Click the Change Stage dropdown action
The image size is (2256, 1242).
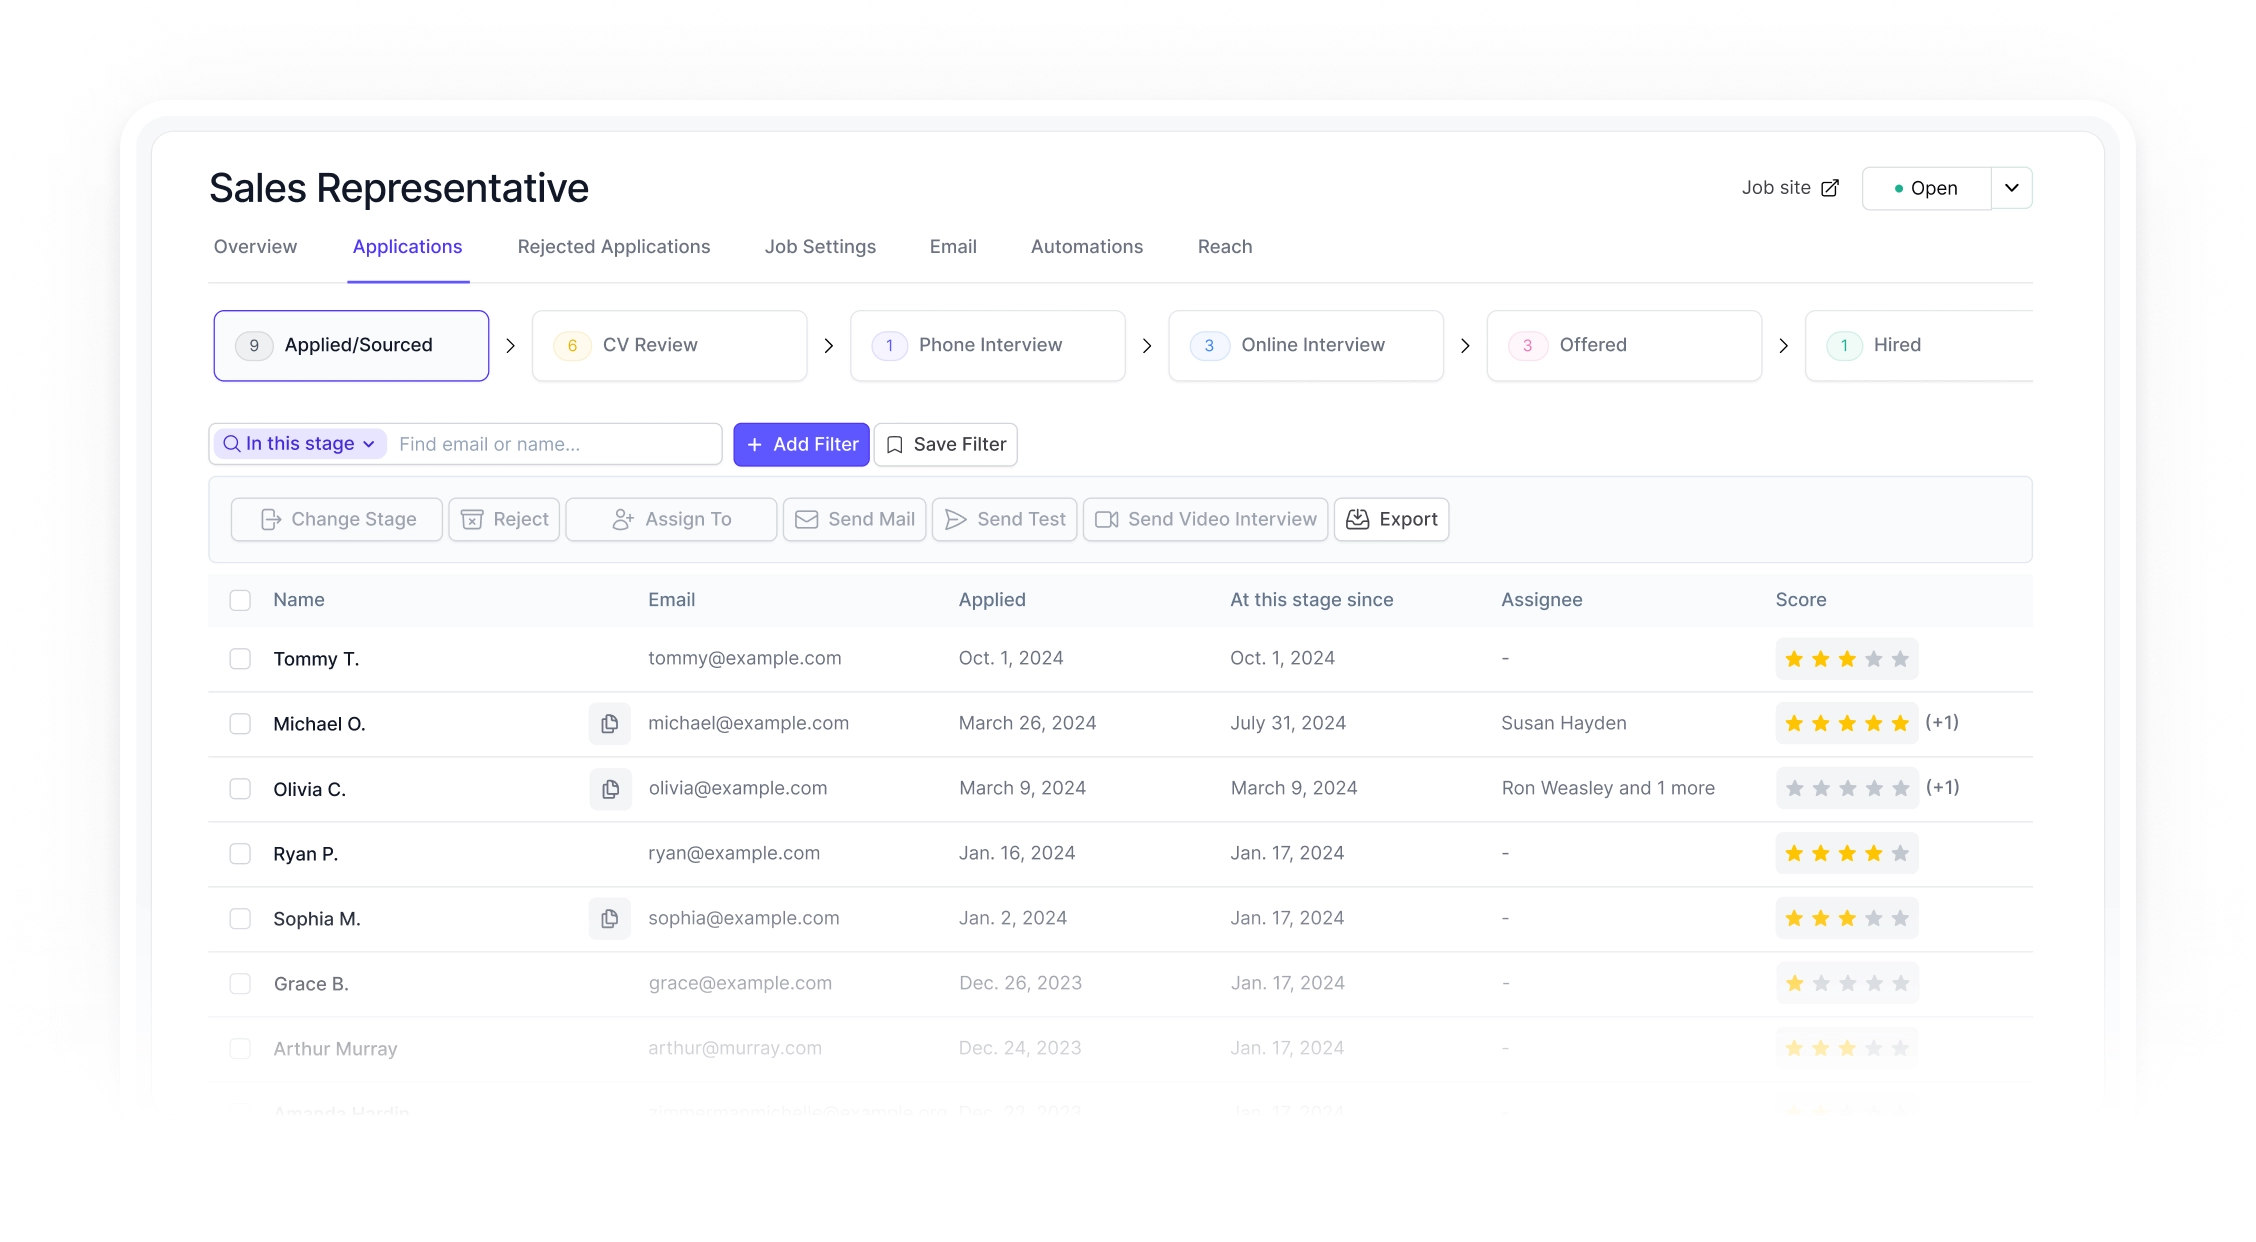pos(336,519)
